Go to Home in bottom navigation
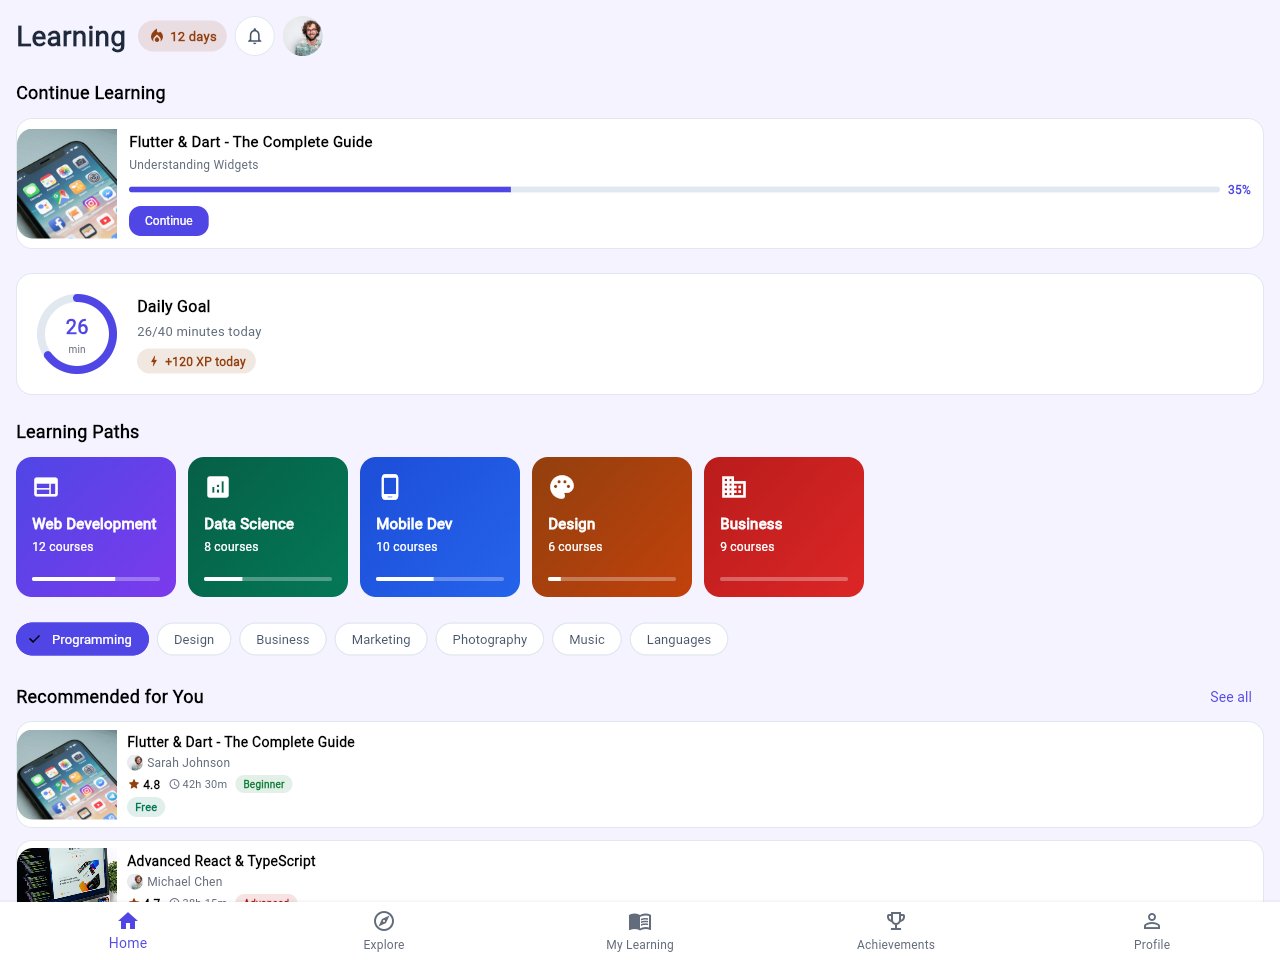Viewport: 1280px width, 960px height. click(x=128, y=931)
